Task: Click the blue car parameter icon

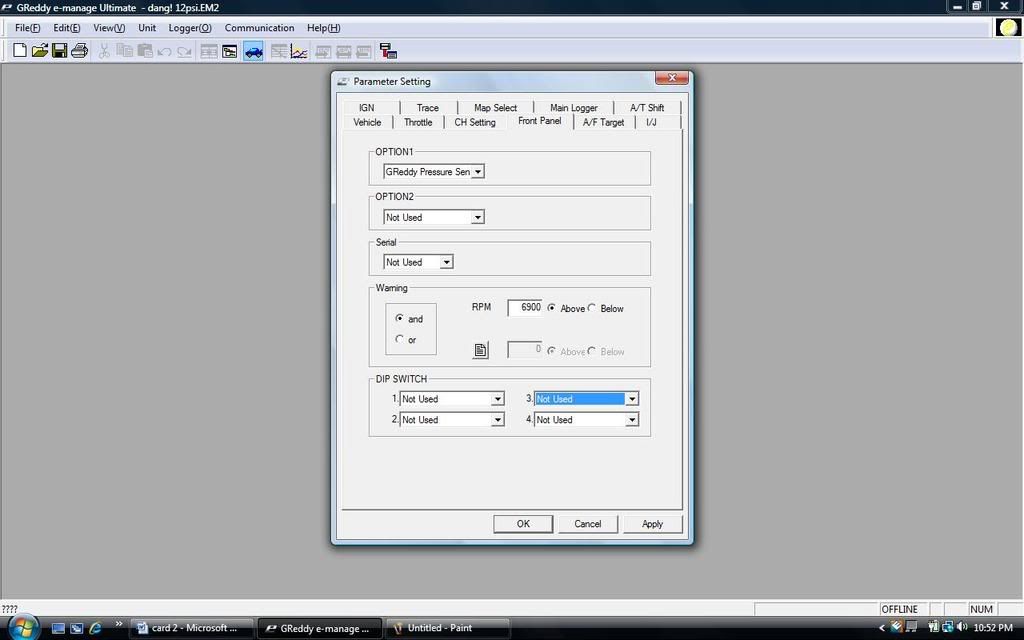Action: click(253, 52)
